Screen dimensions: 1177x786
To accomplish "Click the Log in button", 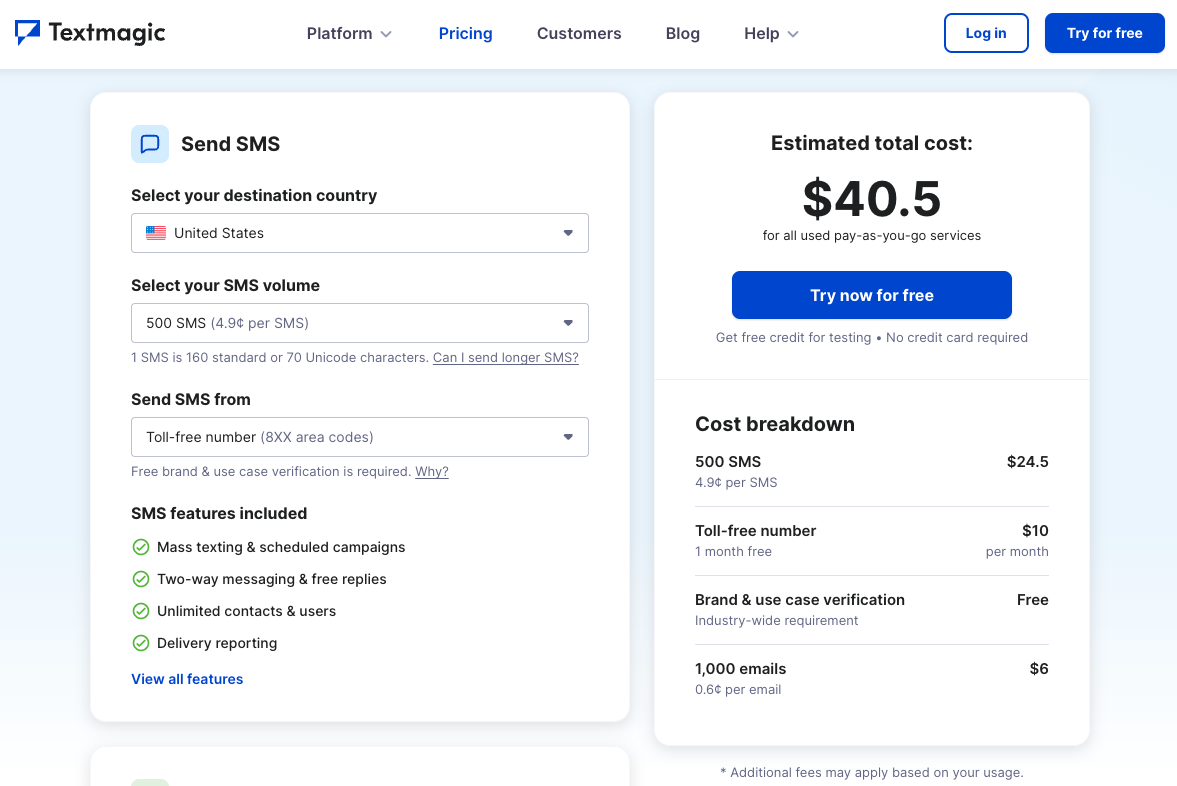I will 985,33.
